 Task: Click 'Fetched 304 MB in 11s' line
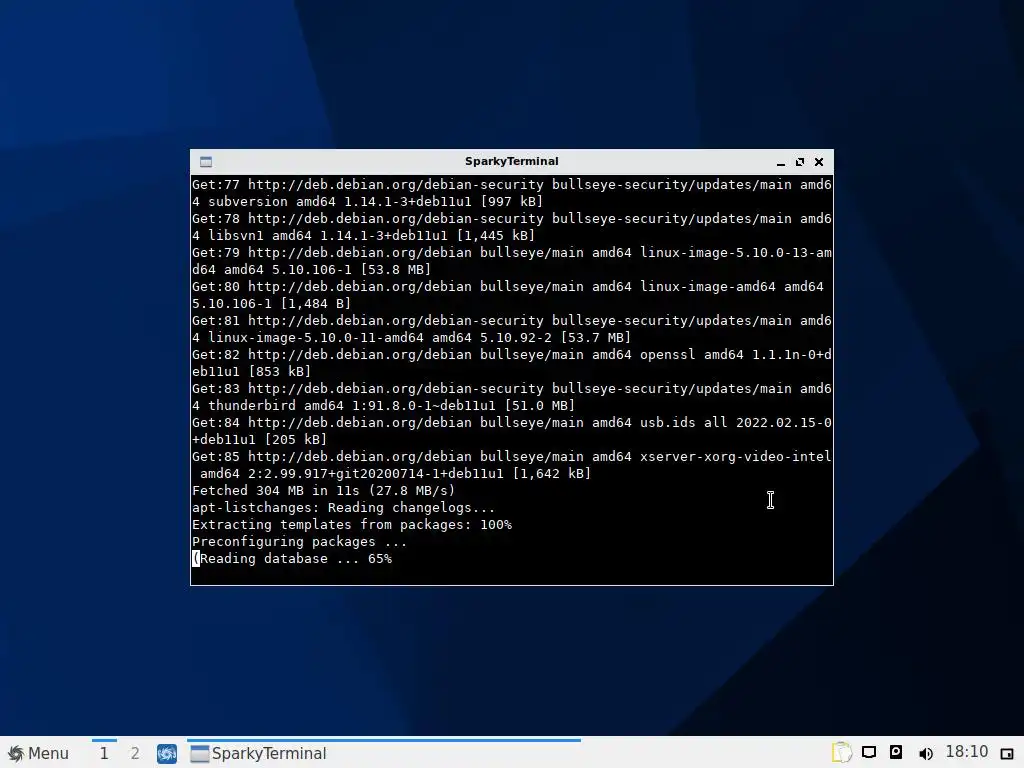[323, 490]
